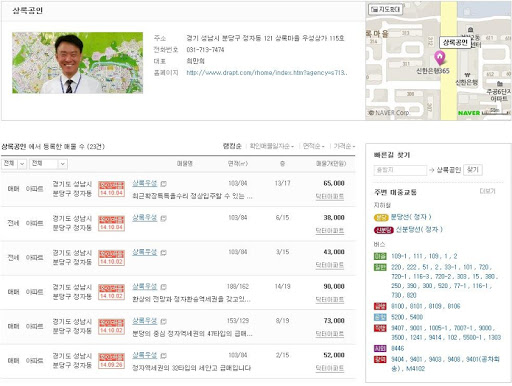Click the dark red Sinbundang line badge

[384, 230]
